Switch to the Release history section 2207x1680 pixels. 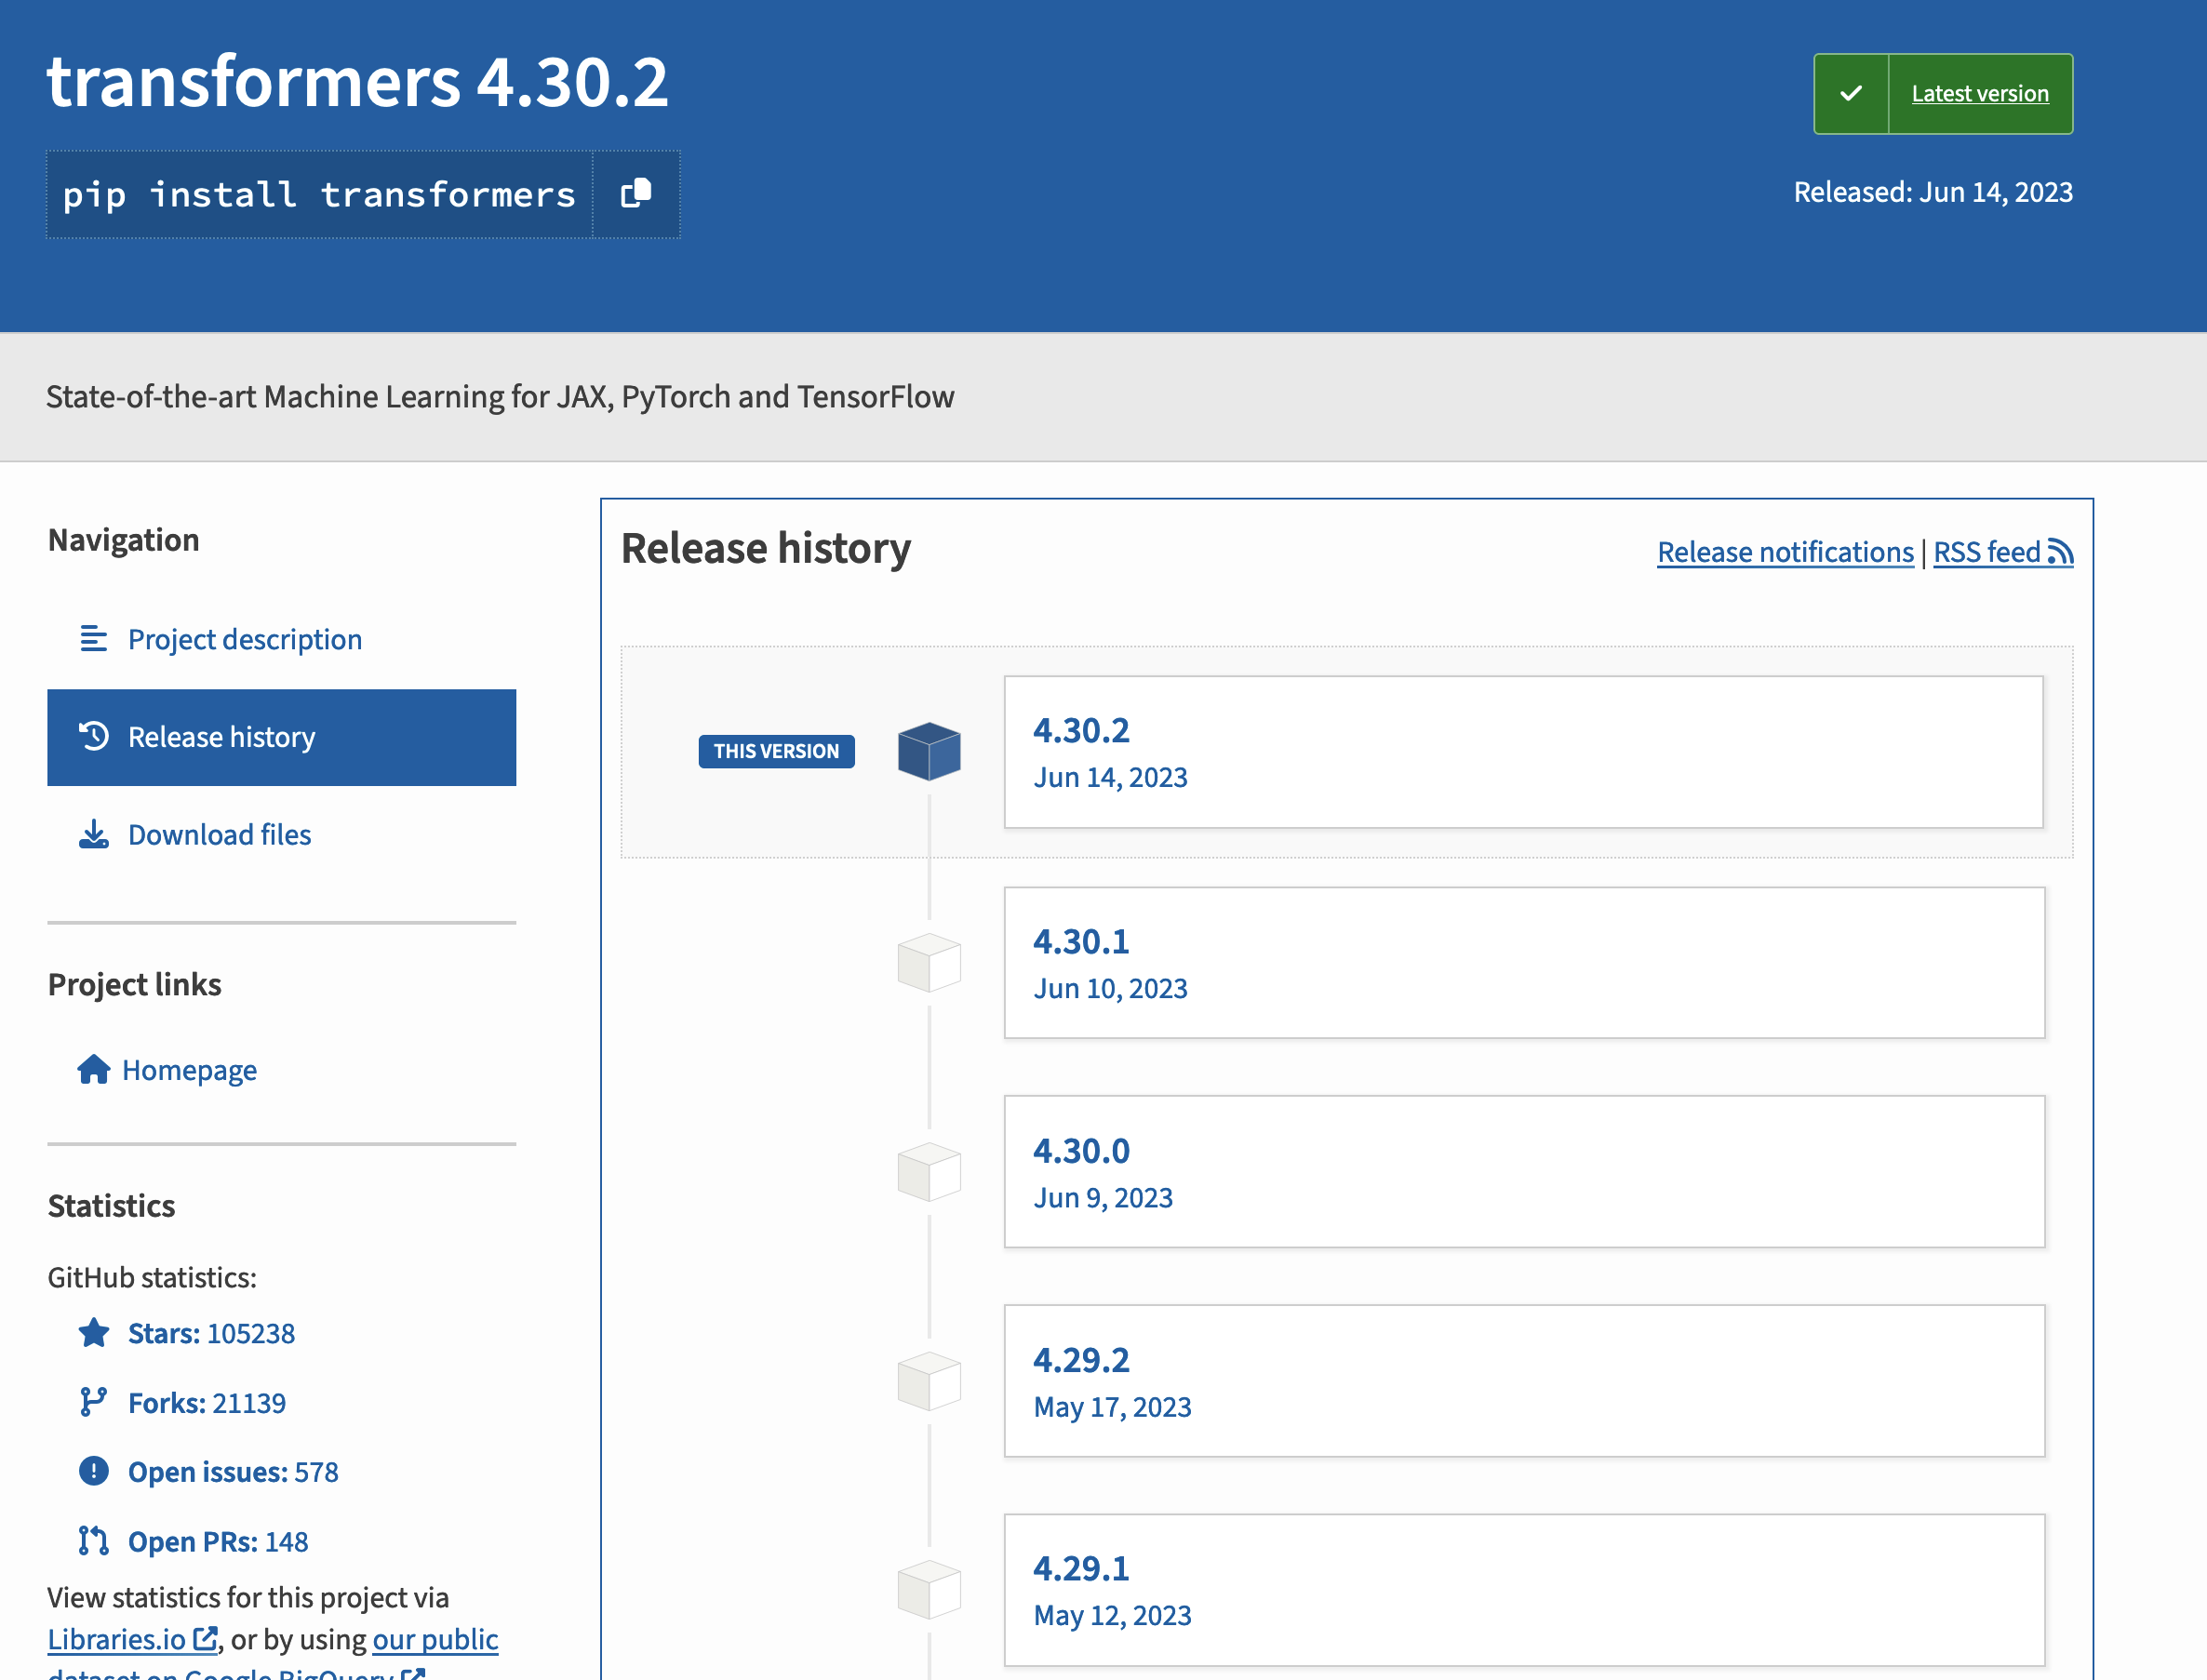coord(221,737)
